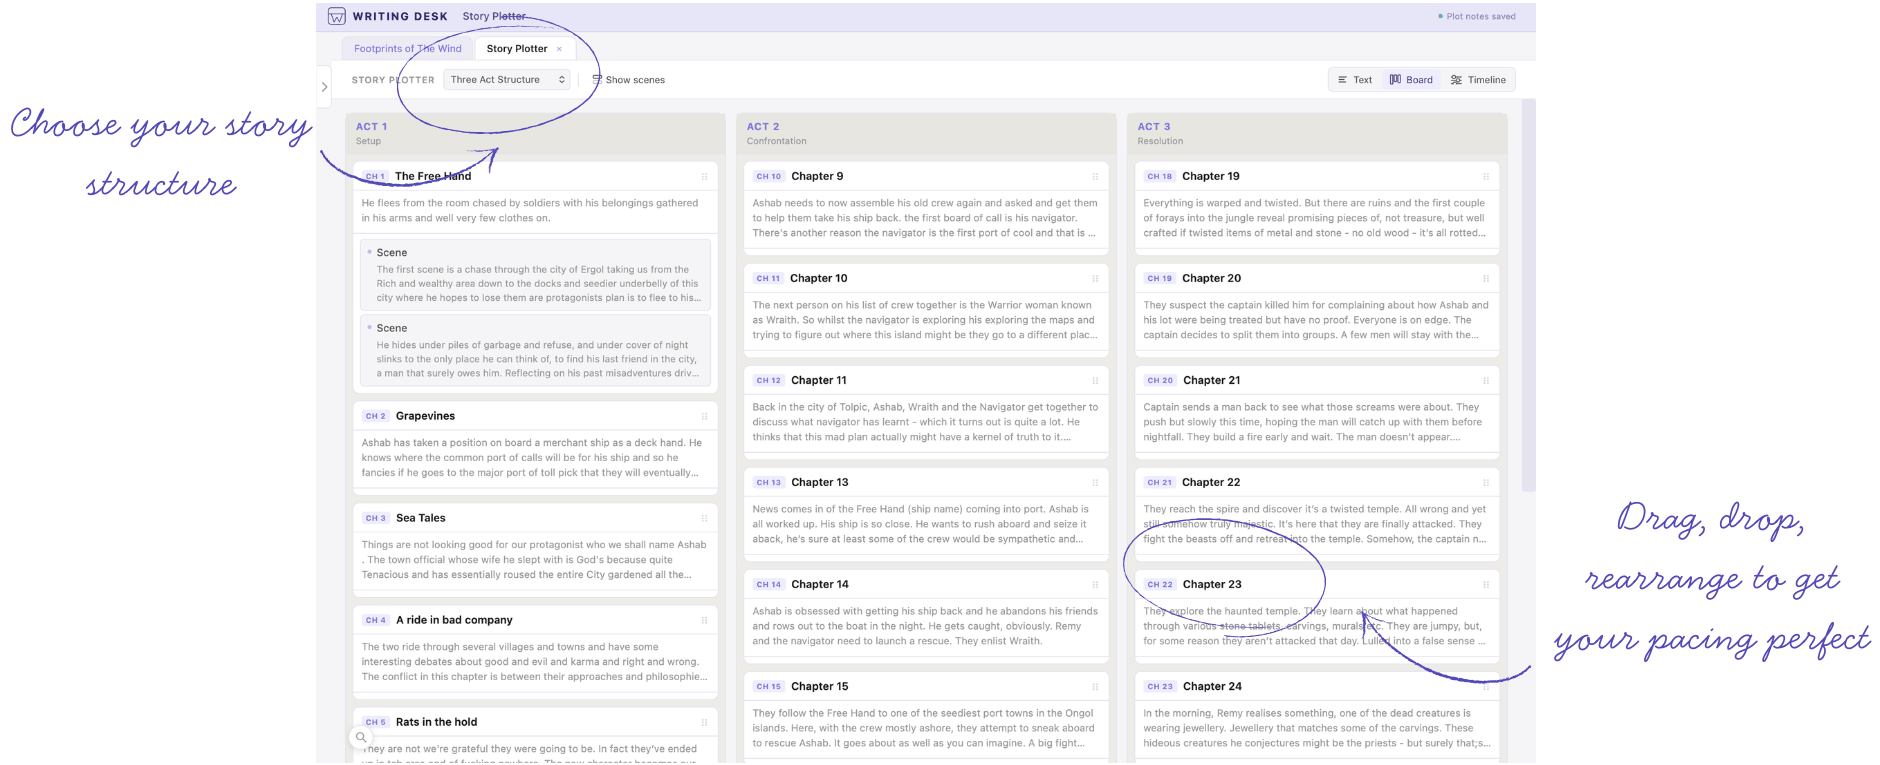Screen dimensions: 1880x765
Task: Click the CH 3 badge
Action: coord(375,518)
